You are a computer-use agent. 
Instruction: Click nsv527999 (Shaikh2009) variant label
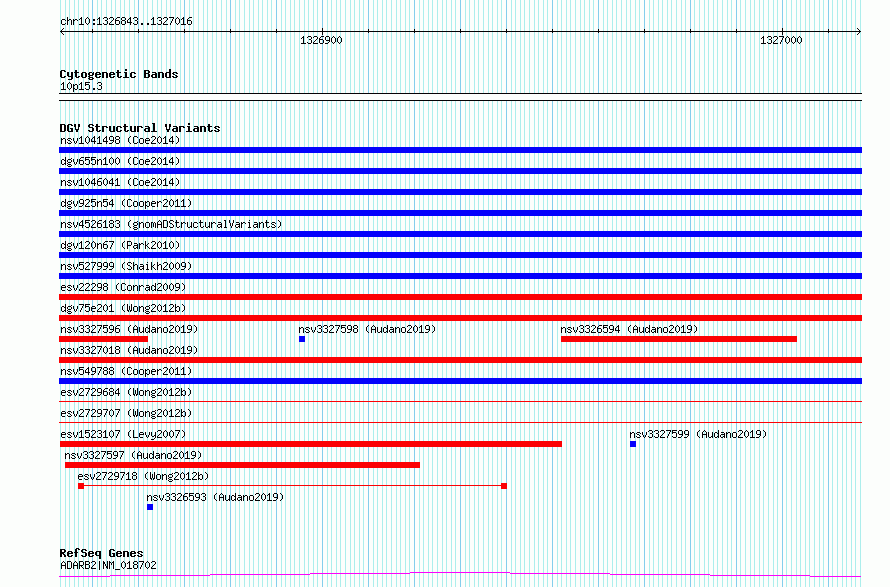(126, 266)
